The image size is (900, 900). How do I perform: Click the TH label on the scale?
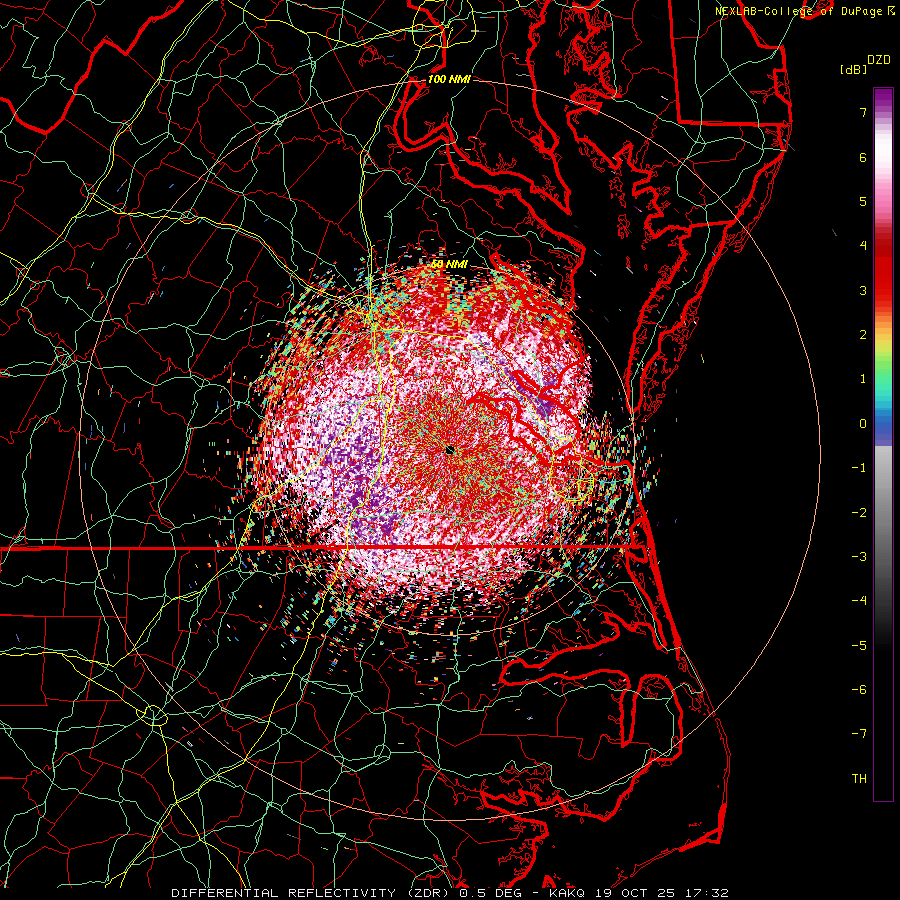(859, 779)
